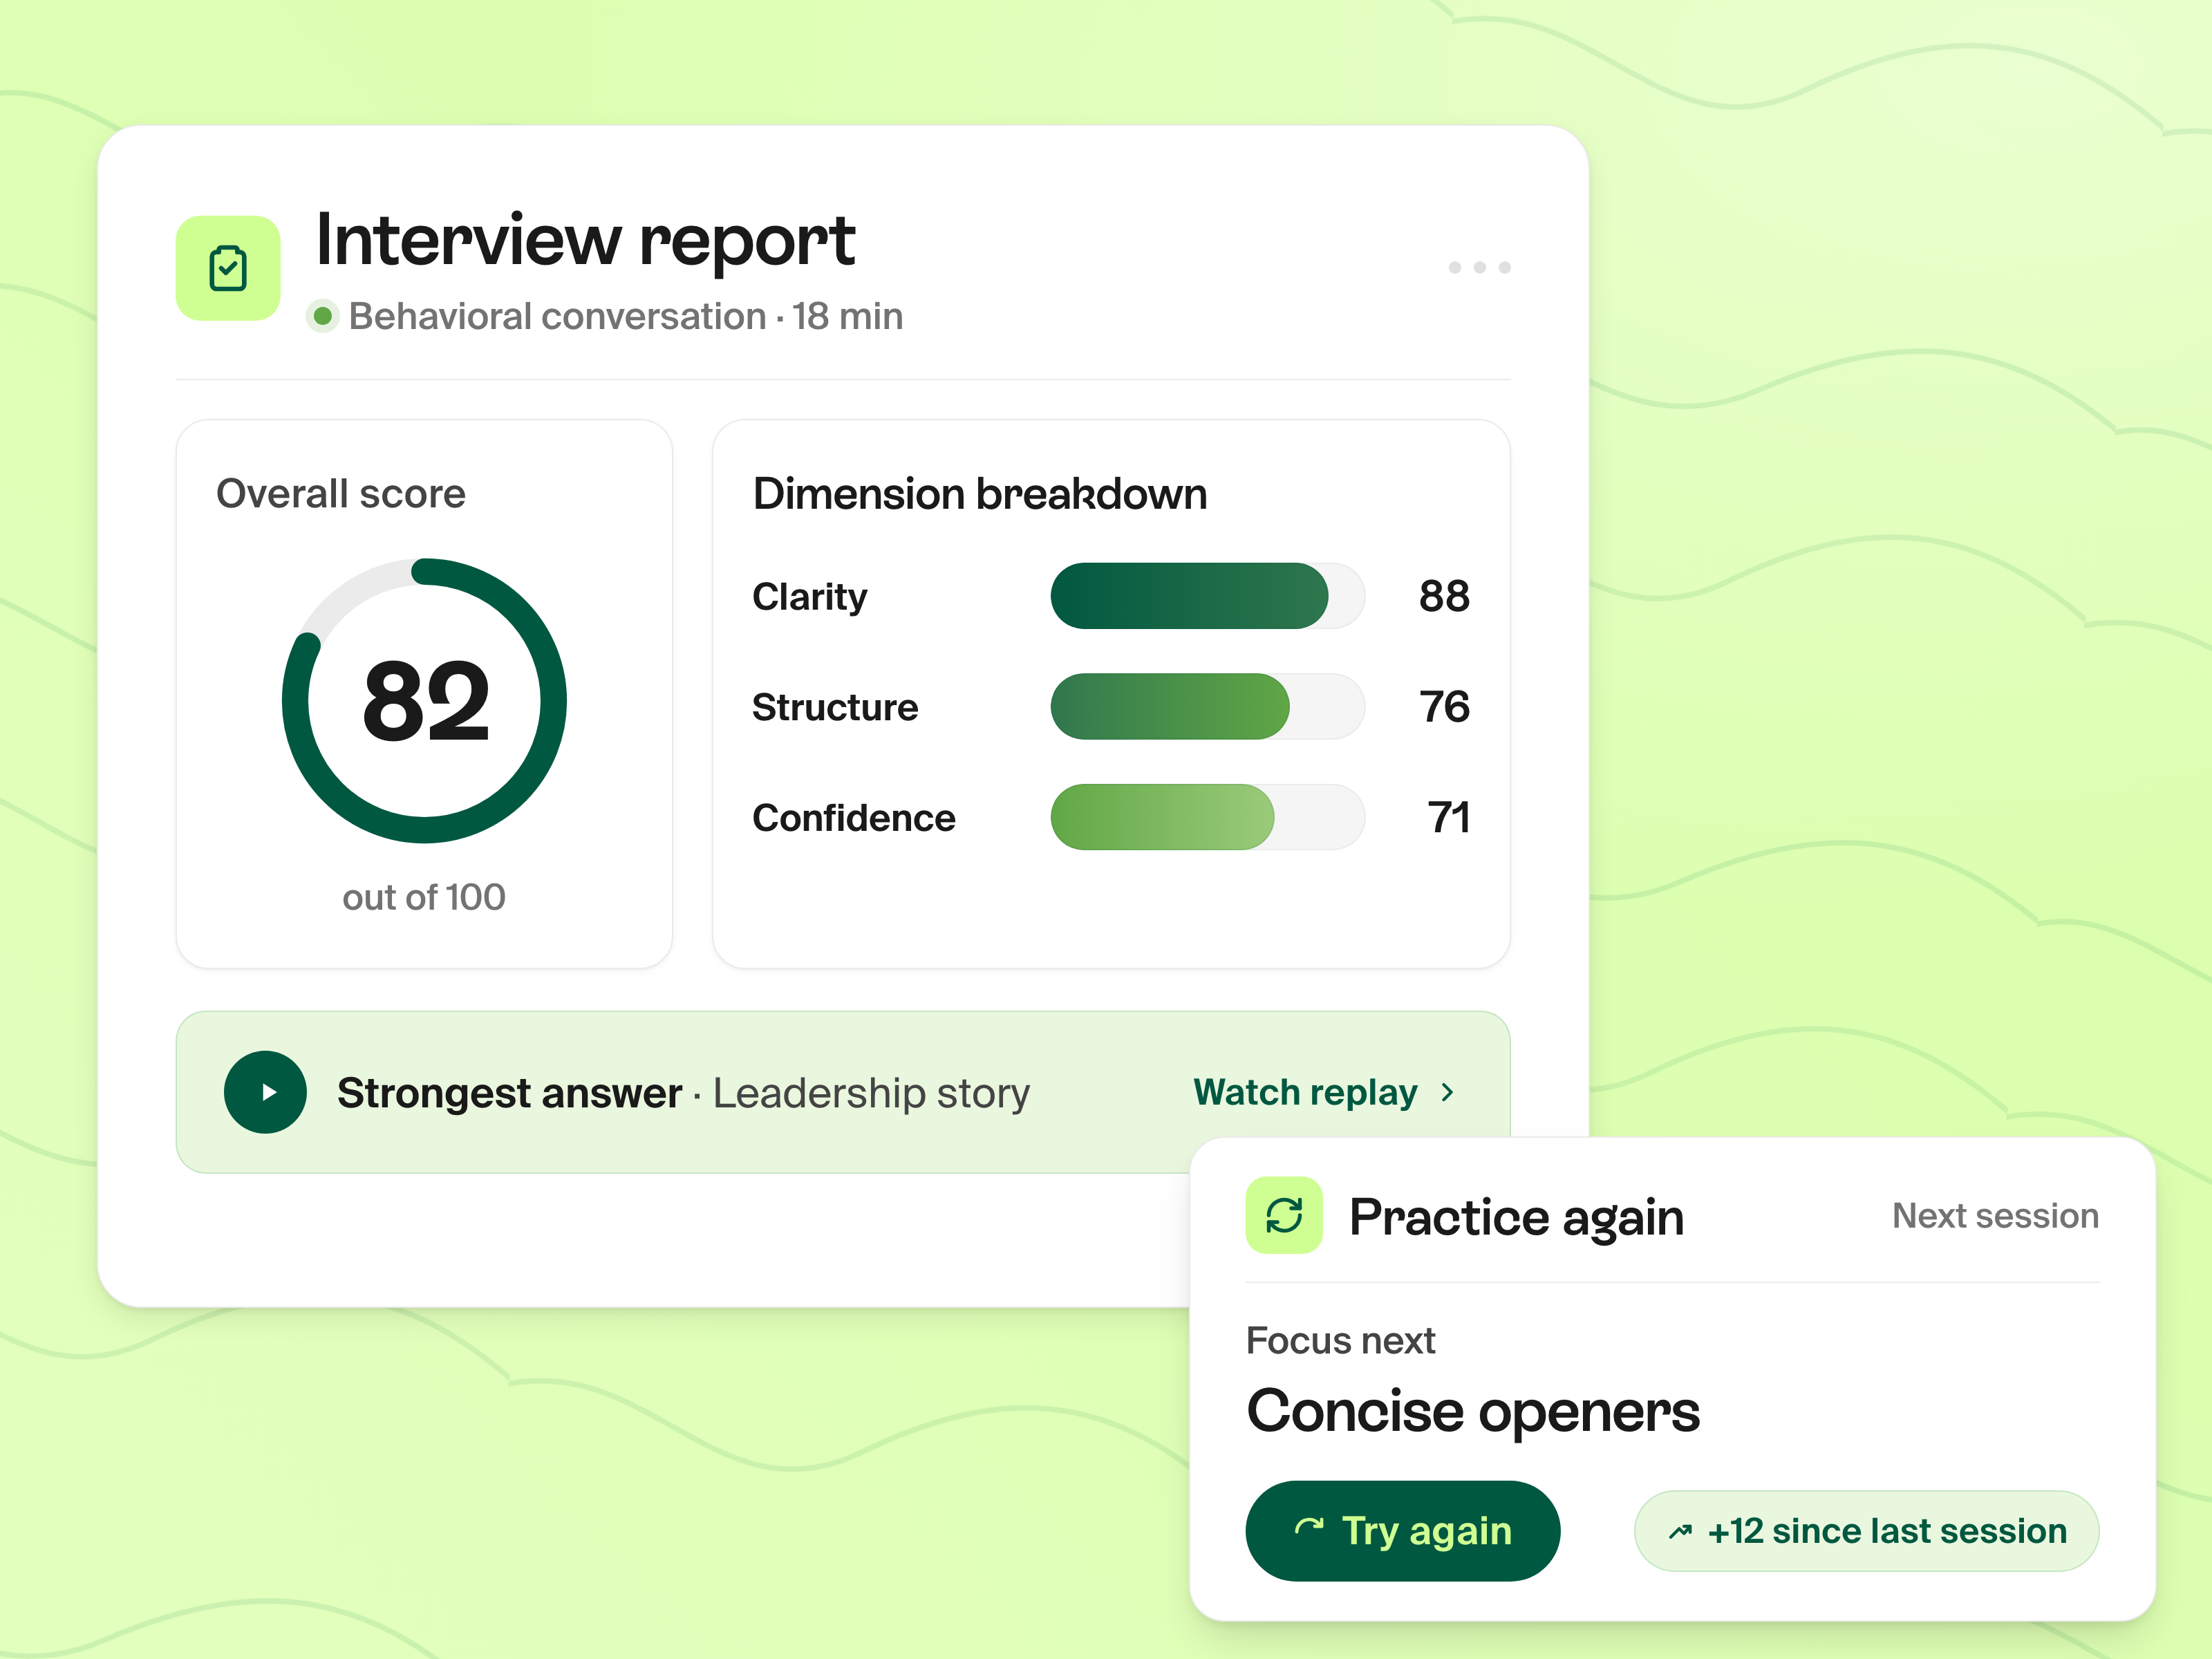Image resolution: width=2212 pixels, height=1659 pixels.
Task: Click the overall score ring showing 82
Action: (424, 700)
